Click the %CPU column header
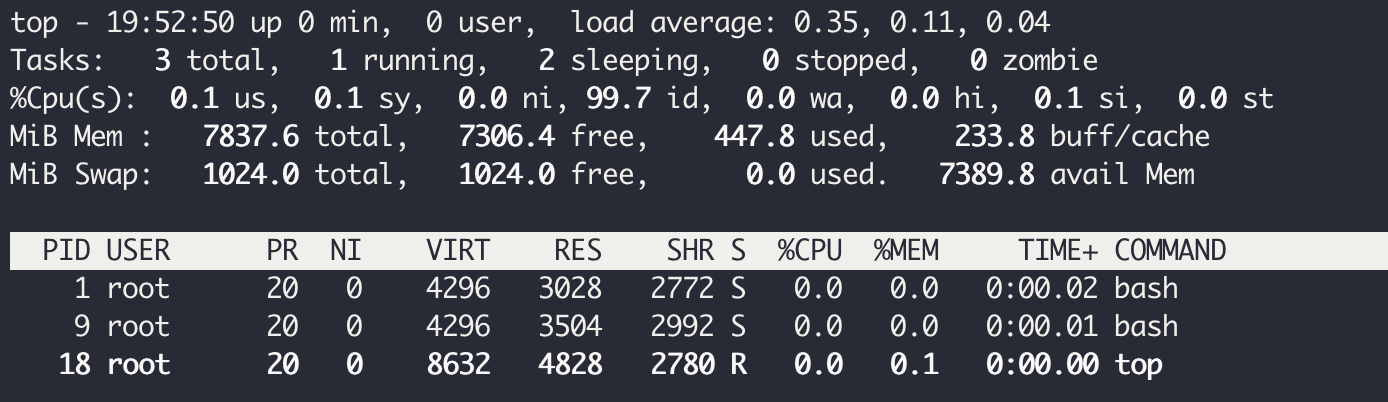Image resolution: width=1388 pixels, height=402 pixels. point(810,250)
